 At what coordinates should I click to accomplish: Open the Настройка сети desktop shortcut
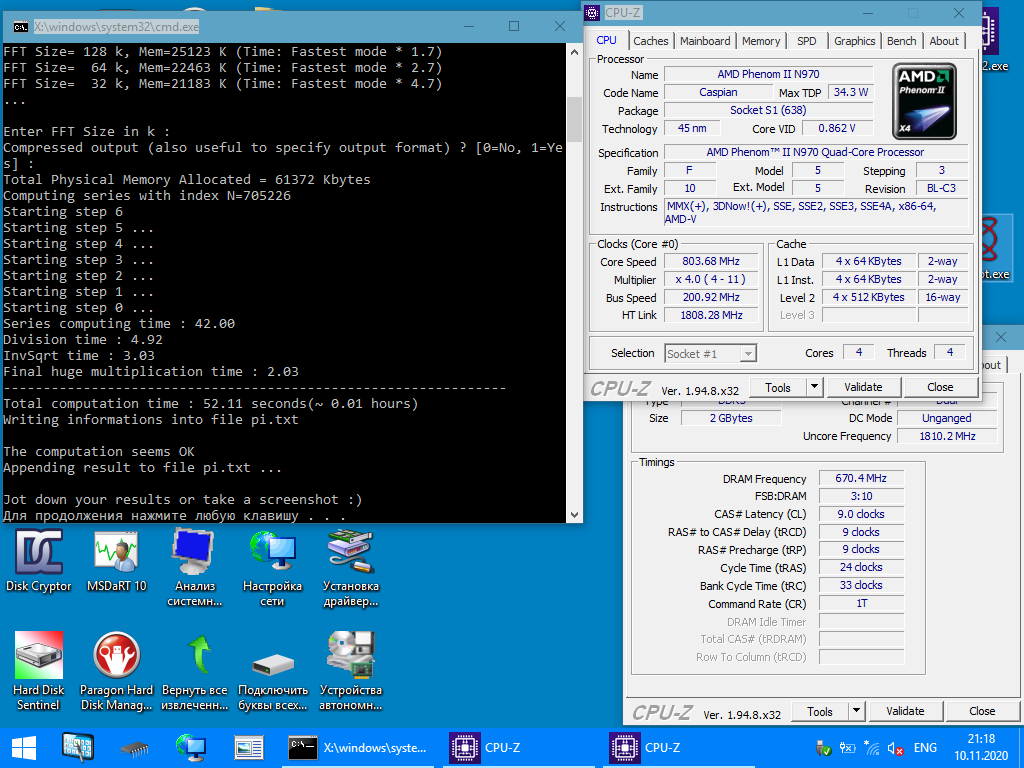(272, 568)
